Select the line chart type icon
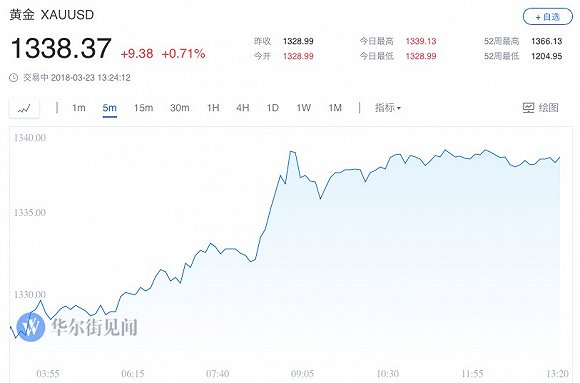Image resolution: width=580 pixels, height=383 pixels. pos(24,108)
